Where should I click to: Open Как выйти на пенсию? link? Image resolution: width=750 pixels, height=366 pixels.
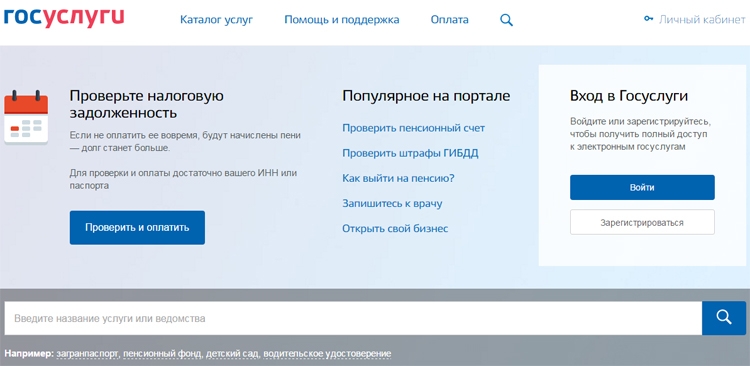(x=398, y=178)
